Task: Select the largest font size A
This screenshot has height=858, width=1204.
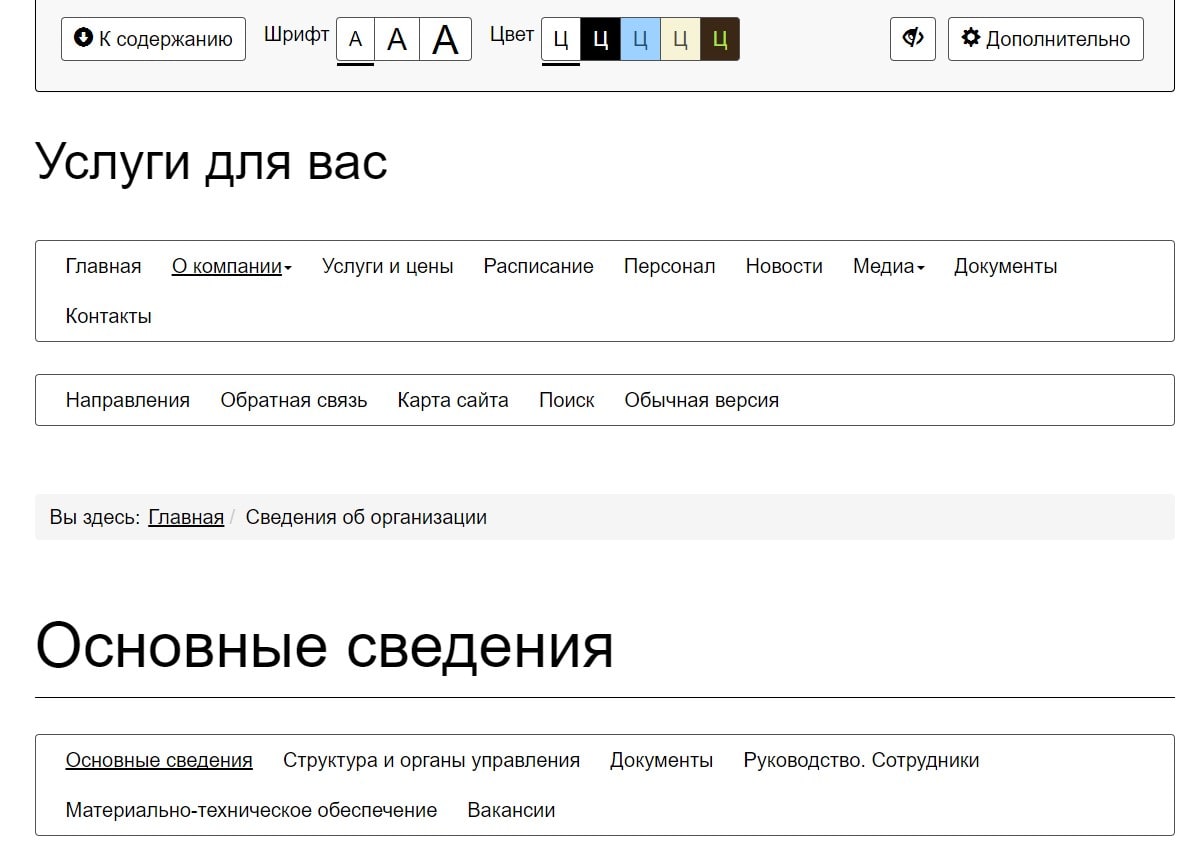Action: (x=445, y=40)
